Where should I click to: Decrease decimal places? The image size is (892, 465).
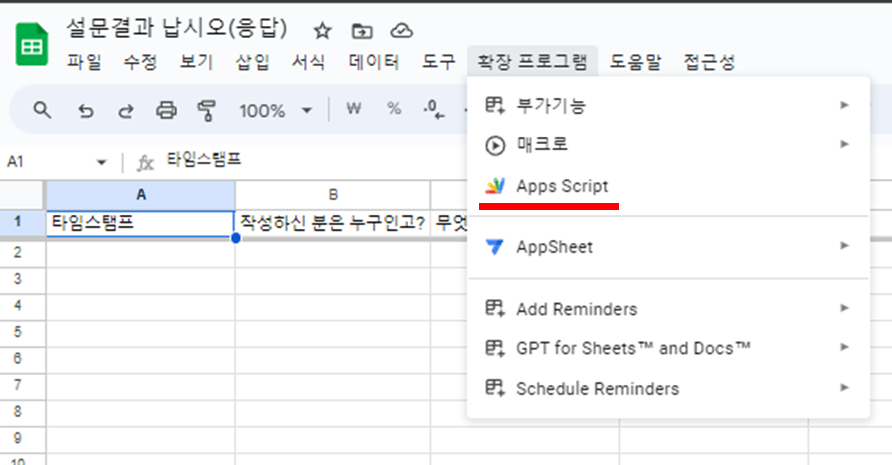coord(434,109)
